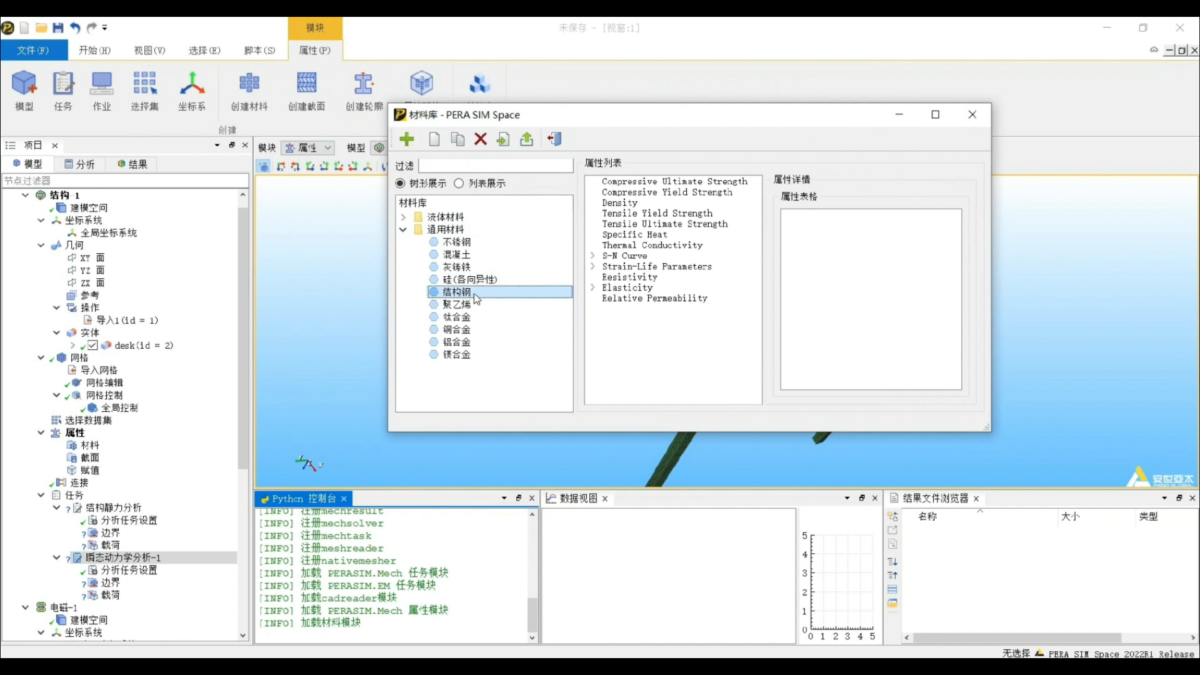Click the 节点过滤器 search field
Image resolution: width=1200 pixels, height=675 pixels.
(x=125, y=181)
